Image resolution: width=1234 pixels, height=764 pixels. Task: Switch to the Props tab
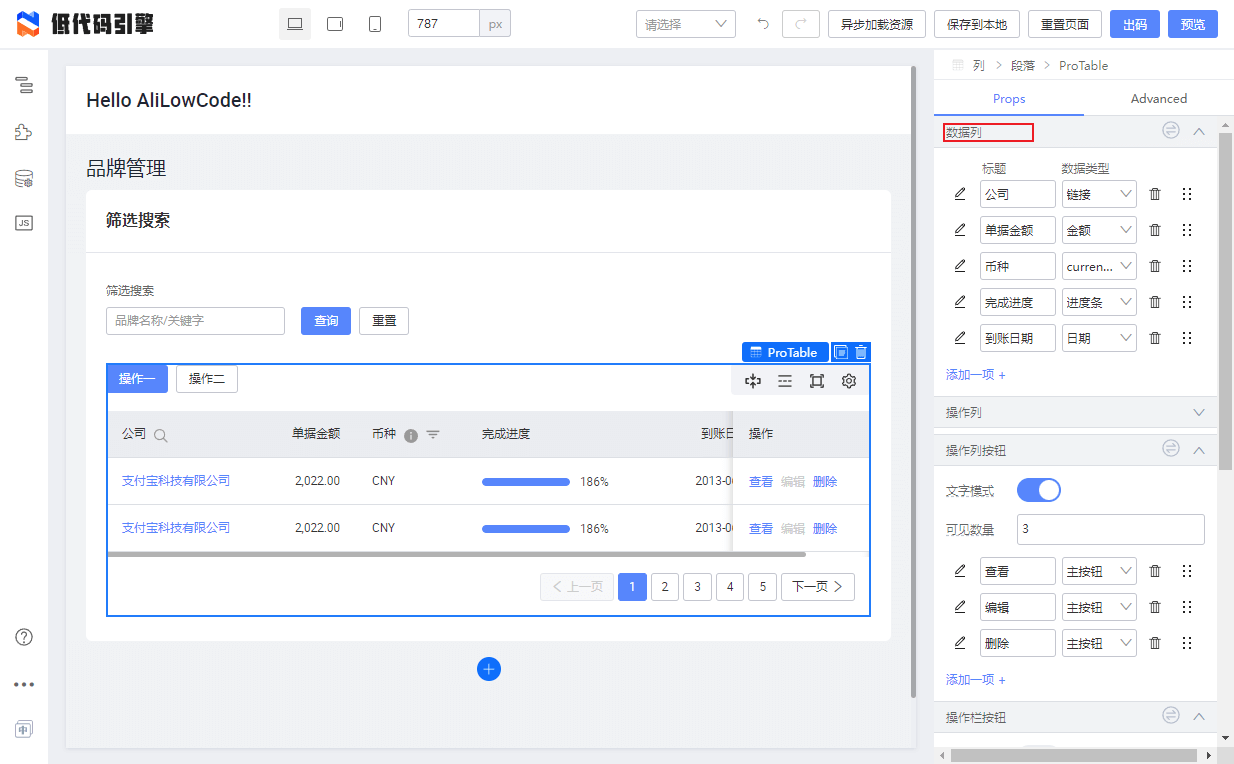[1009, 98]
